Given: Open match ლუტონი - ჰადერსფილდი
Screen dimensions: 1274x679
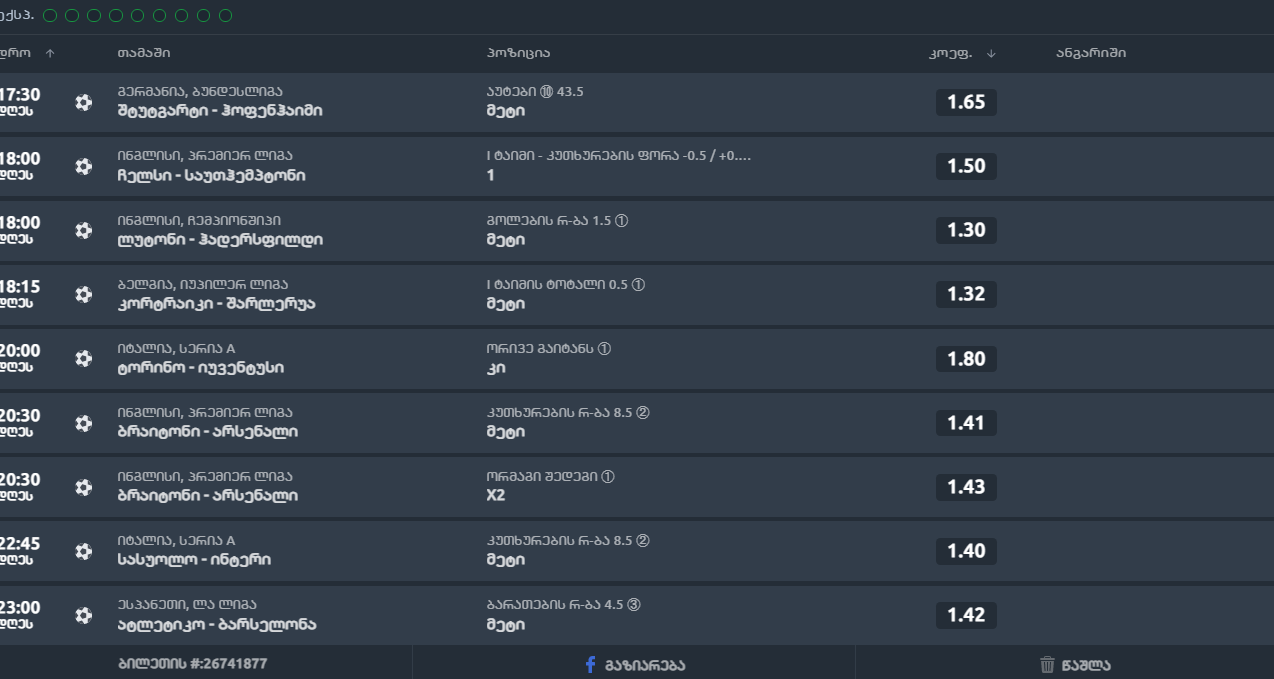Looking at the screenshot, I should pos(220,239).
